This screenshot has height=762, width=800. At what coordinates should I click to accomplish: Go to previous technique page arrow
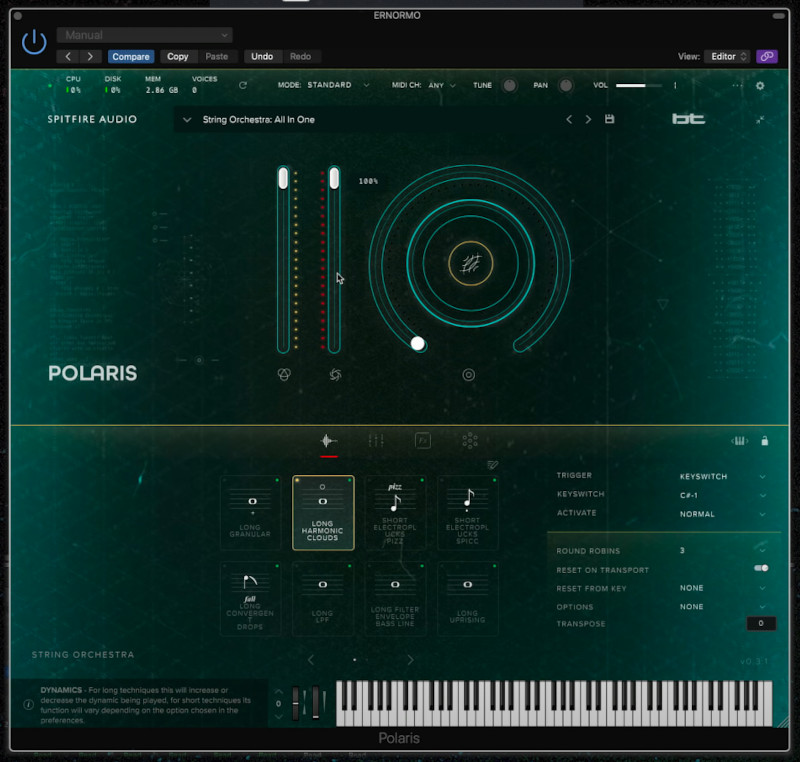(x=311, y=659)
